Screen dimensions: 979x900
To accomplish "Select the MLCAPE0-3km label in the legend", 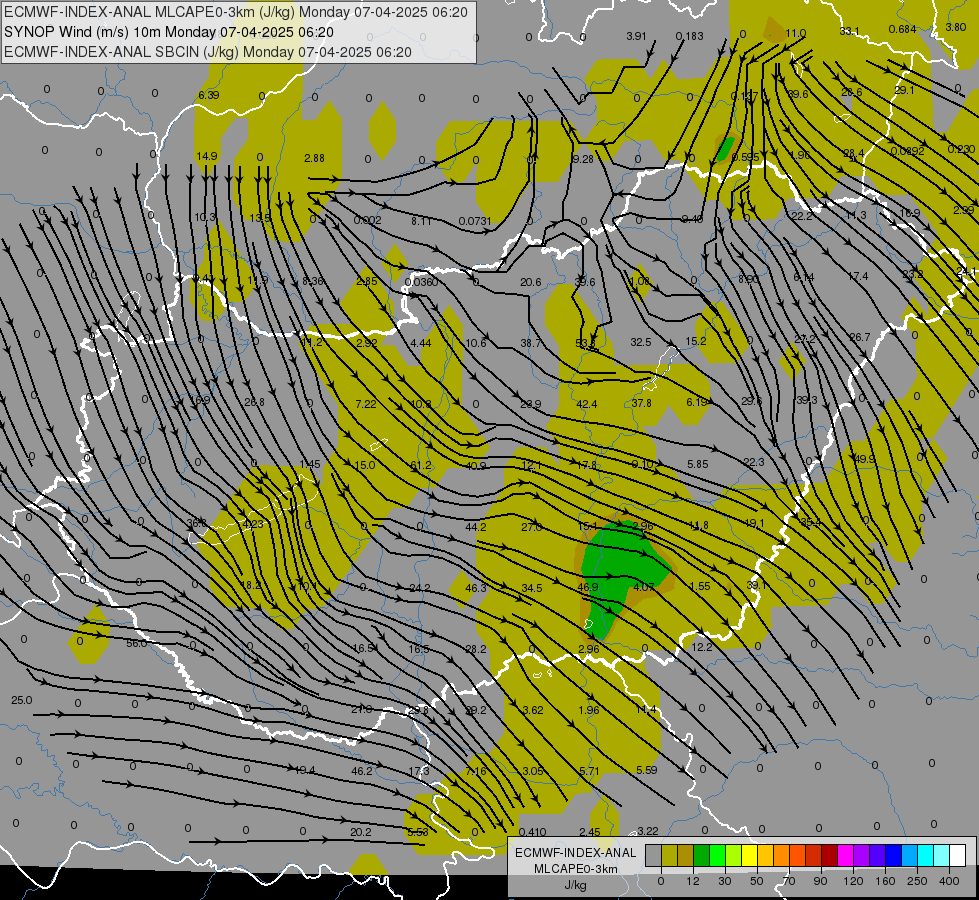I will pos(575,869).
